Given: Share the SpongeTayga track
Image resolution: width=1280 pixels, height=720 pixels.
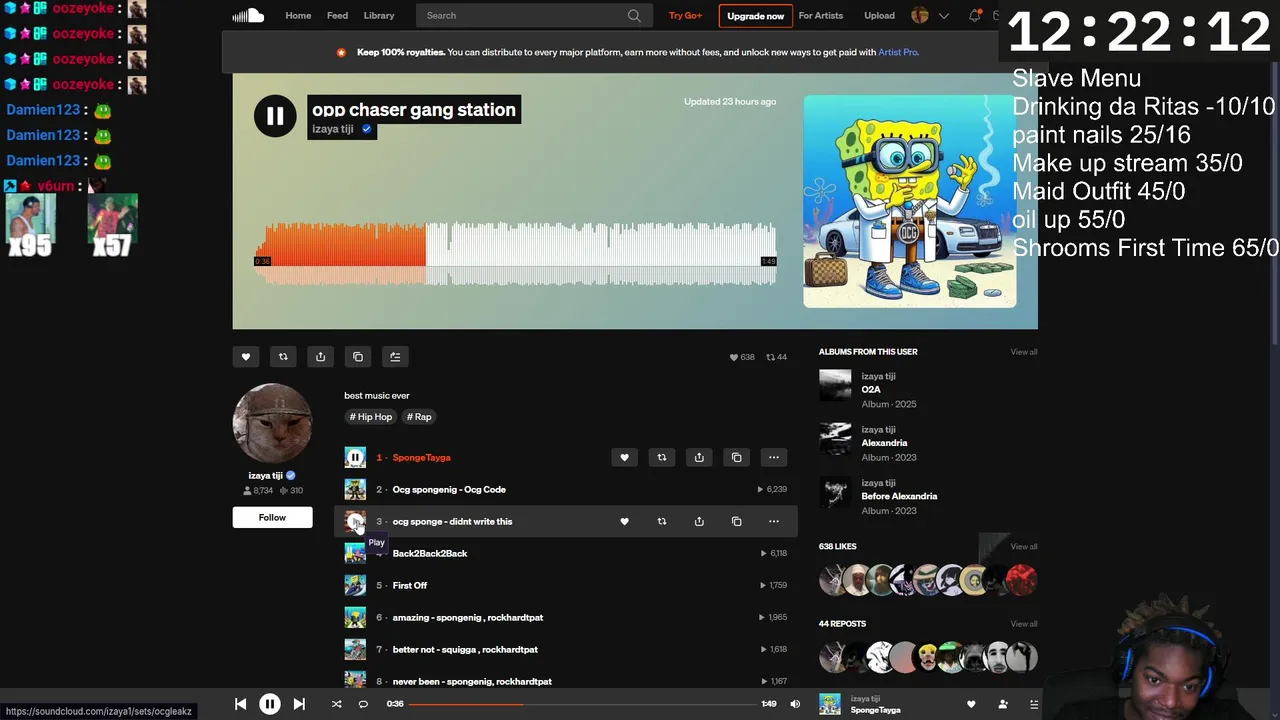Looking at the screenshot, I should [699, 457].
